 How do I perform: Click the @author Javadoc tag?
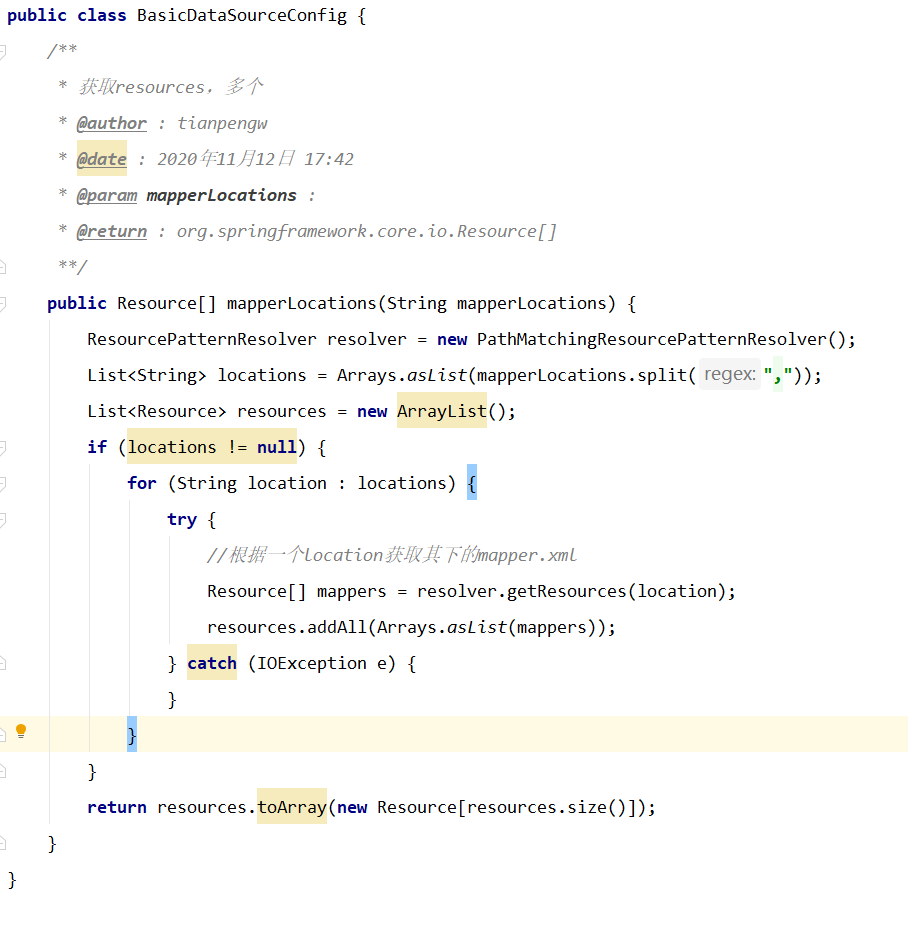click(111, 123)
